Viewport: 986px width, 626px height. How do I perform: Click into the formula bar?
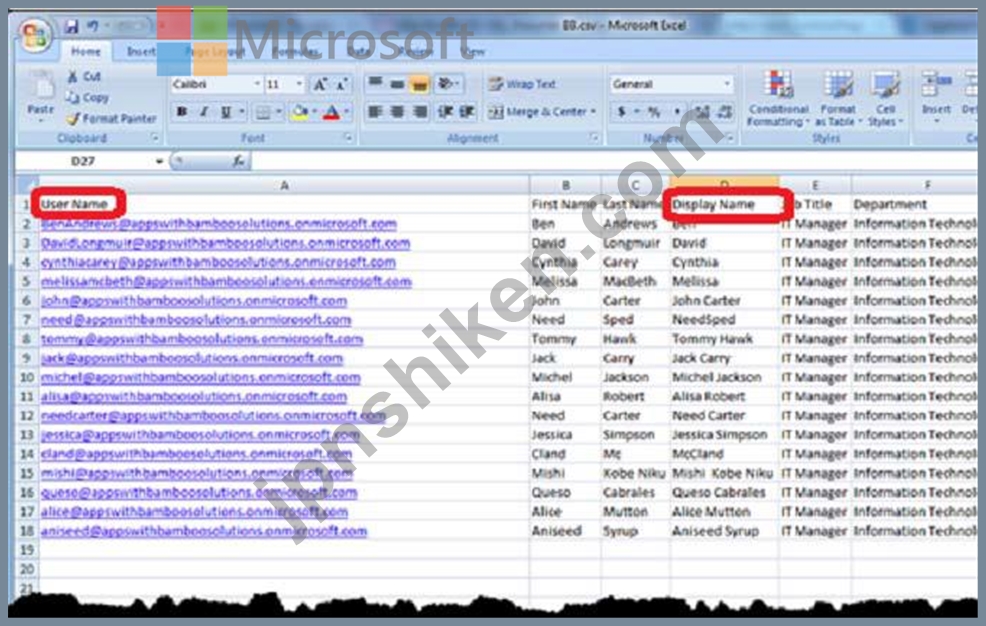click(613, 162)
